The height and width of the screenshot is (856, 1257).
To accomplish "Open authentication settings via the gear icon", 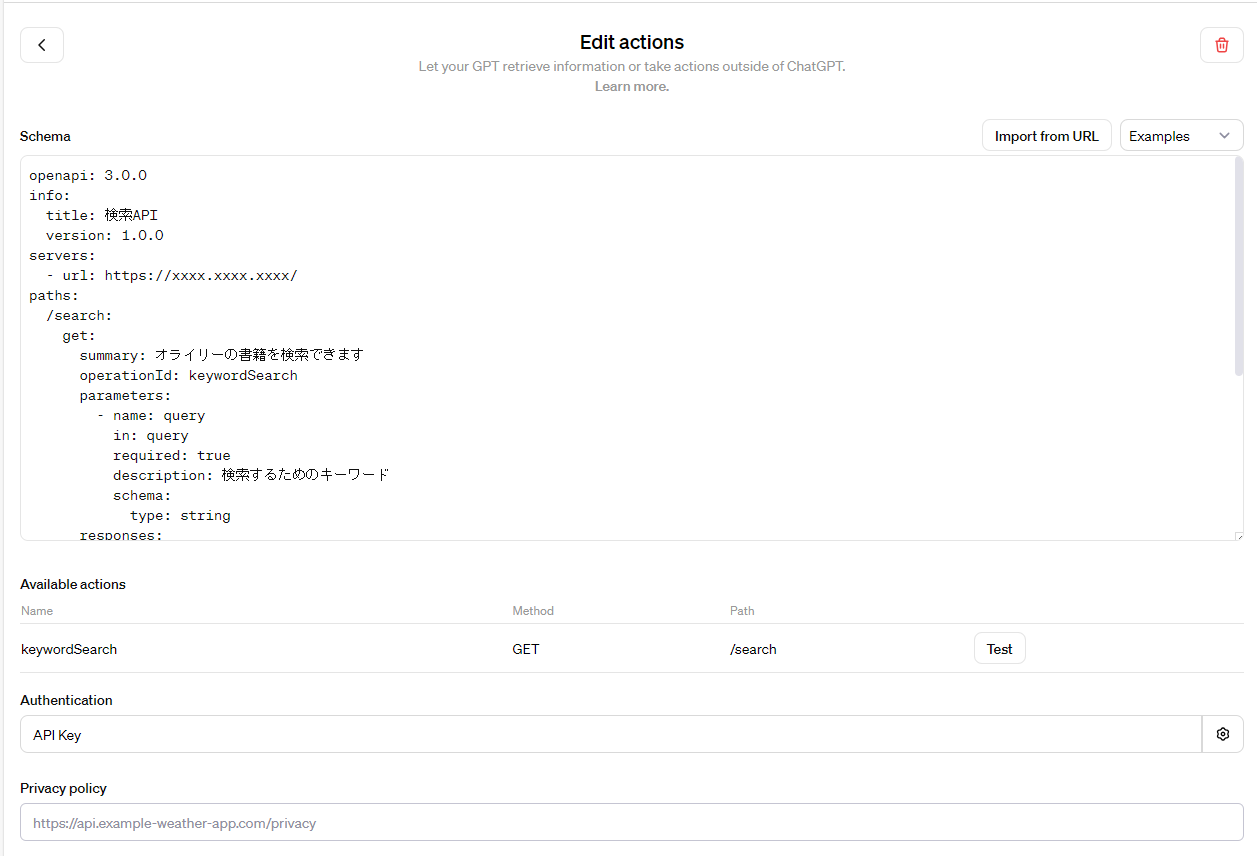I will click(1222, 734).
